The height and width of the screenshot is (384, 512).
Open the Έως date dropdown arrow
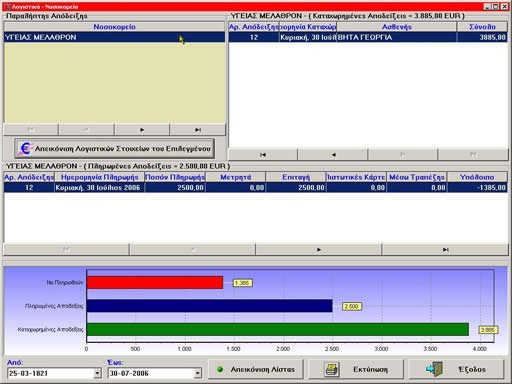(x=198, y=373)
